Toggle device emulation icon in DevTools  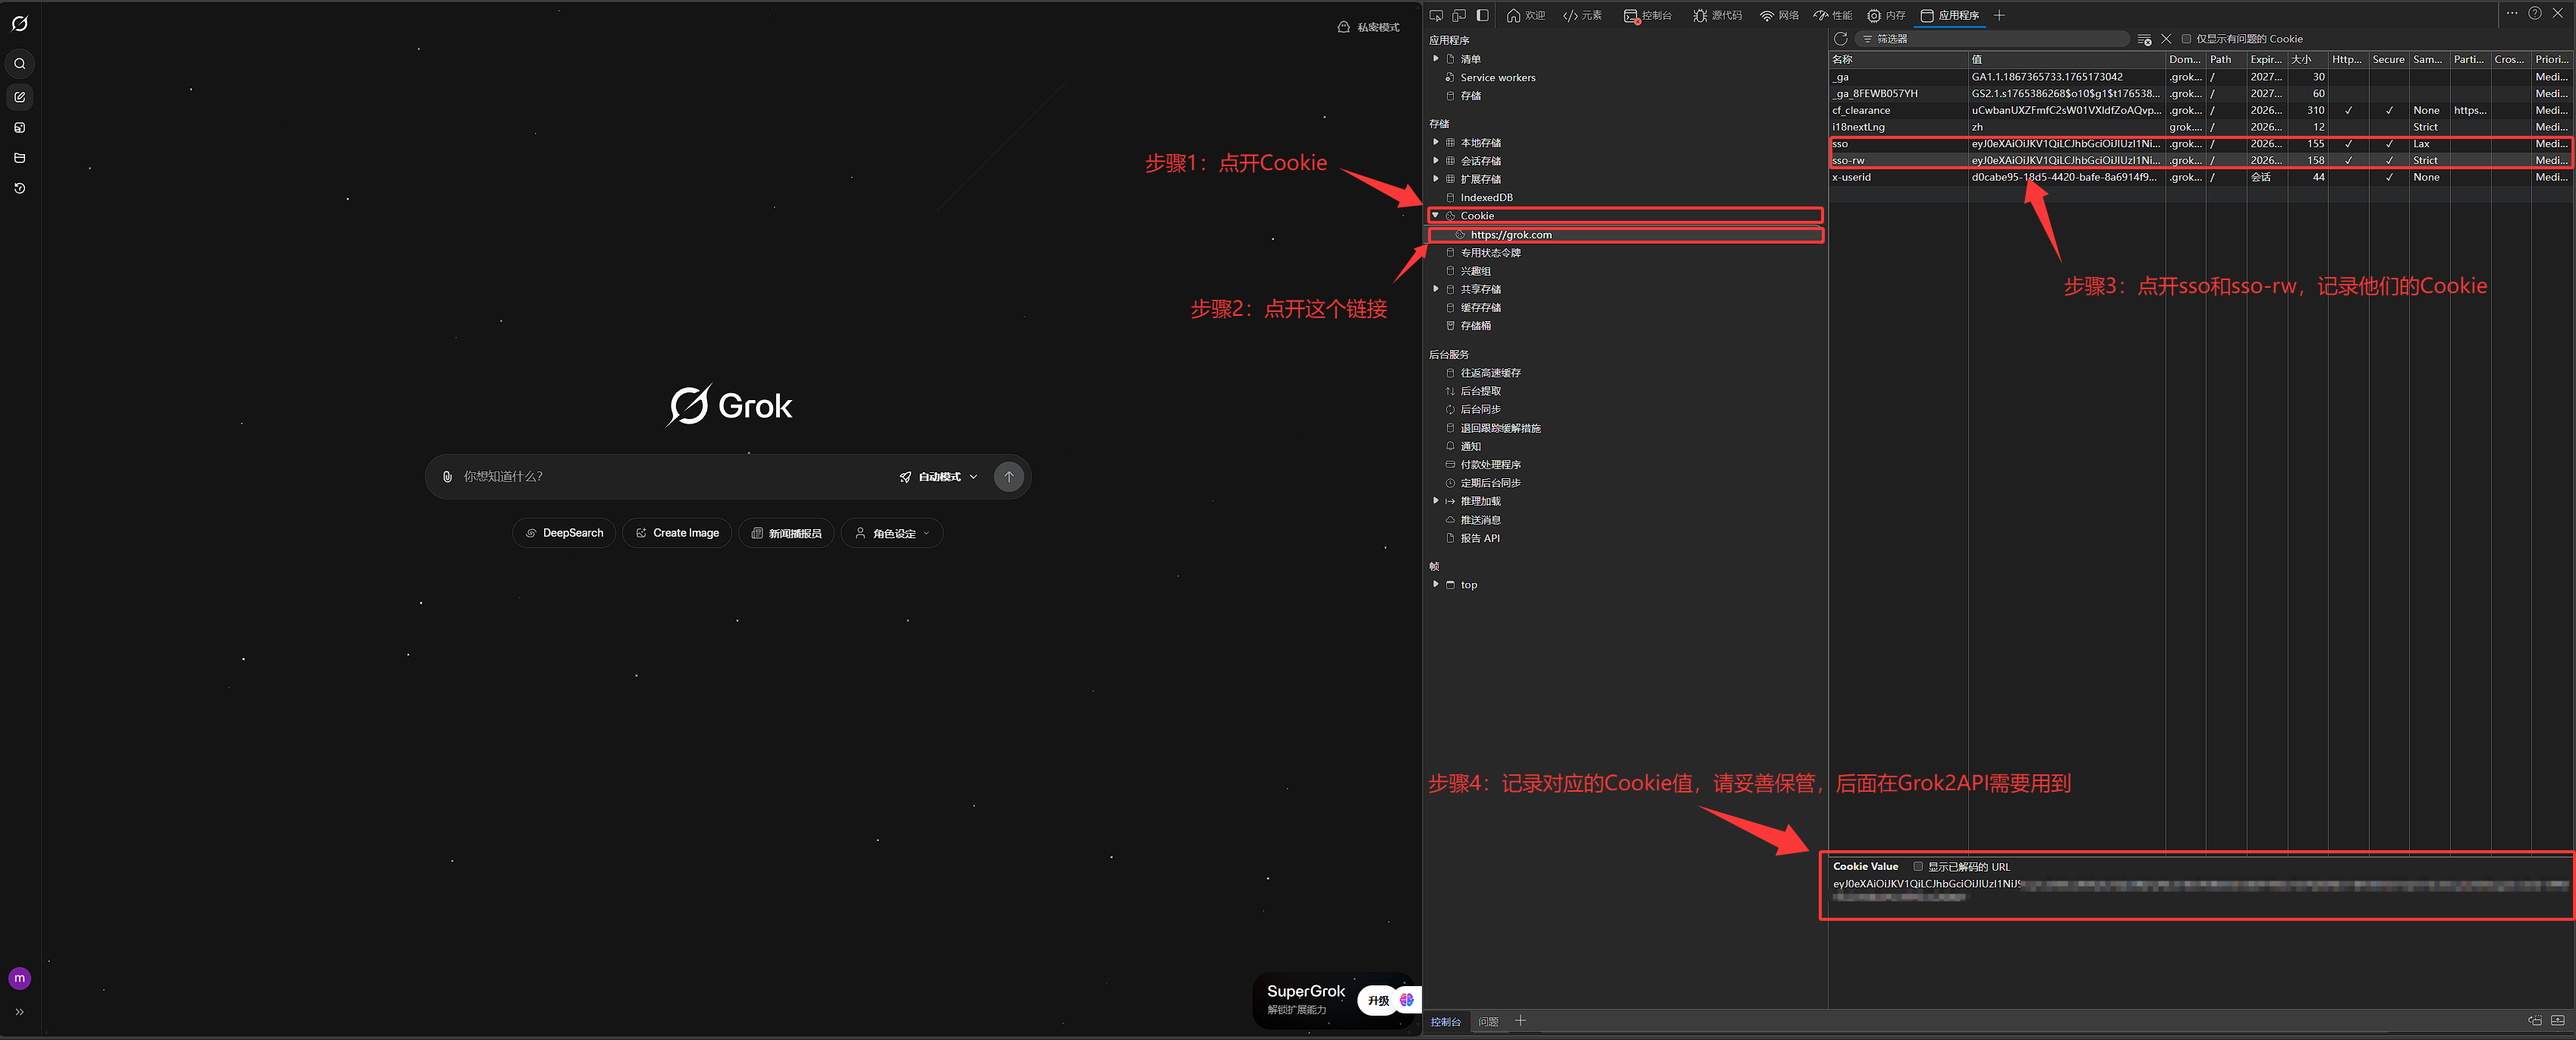pos(1459,15)
